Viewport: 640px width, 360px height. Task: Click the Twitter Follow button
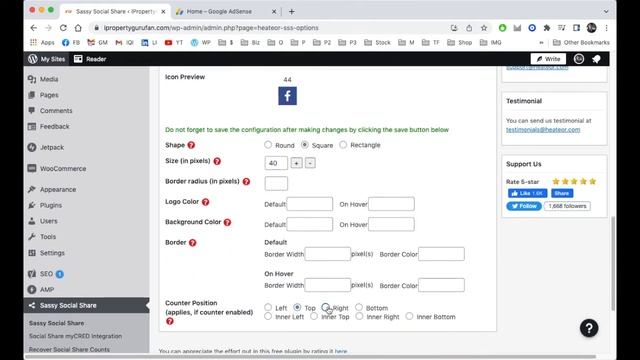click(x=524, y=206)
